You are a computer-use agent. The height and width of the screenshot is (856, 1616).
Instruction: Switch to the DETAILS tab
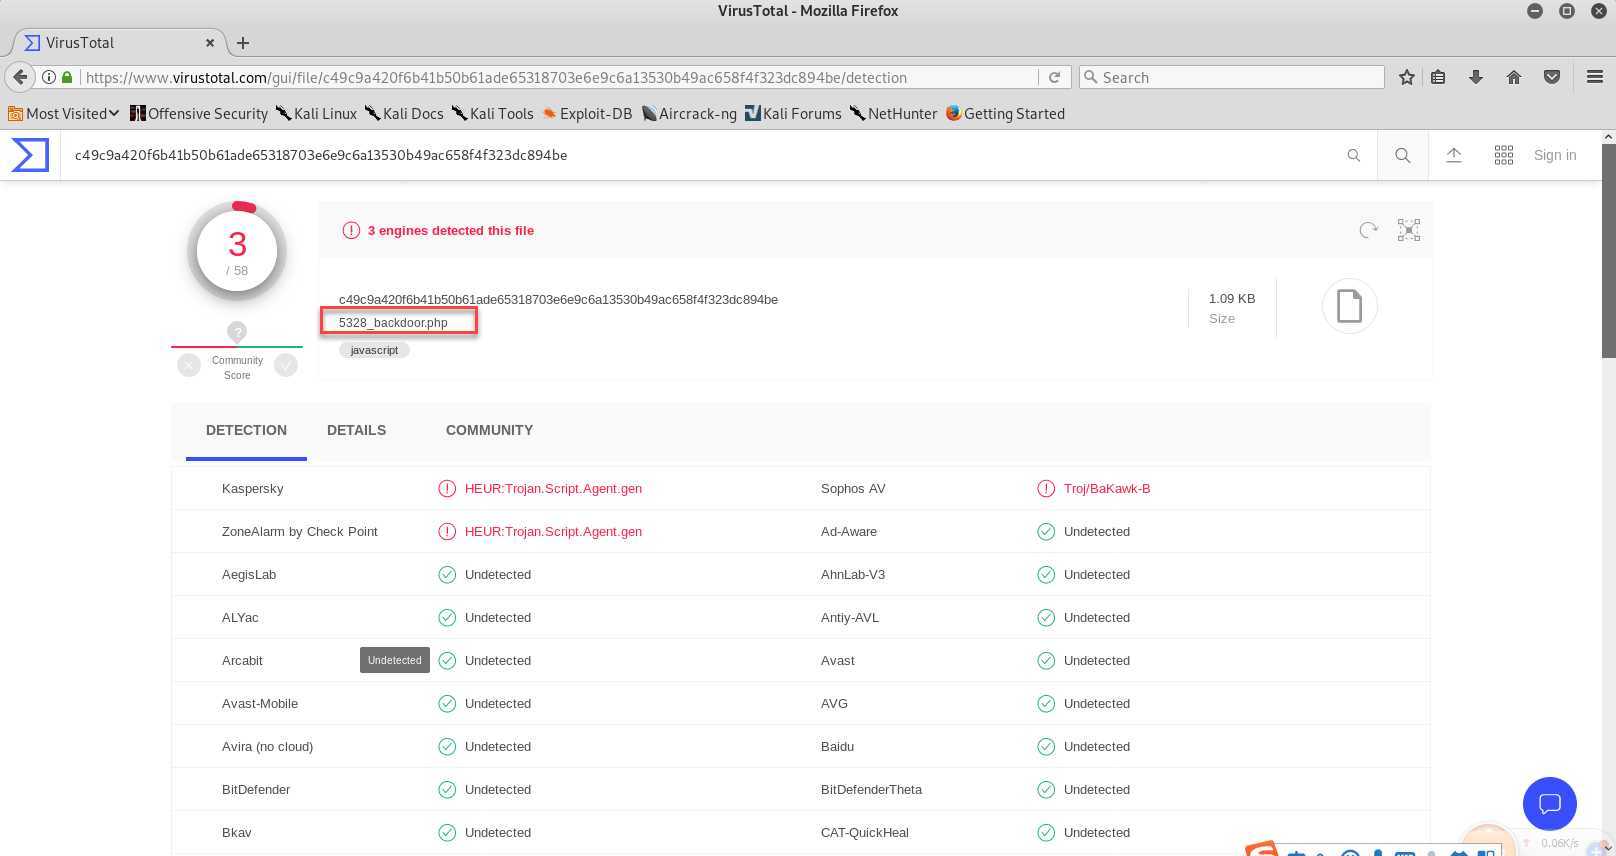point(356,430)
